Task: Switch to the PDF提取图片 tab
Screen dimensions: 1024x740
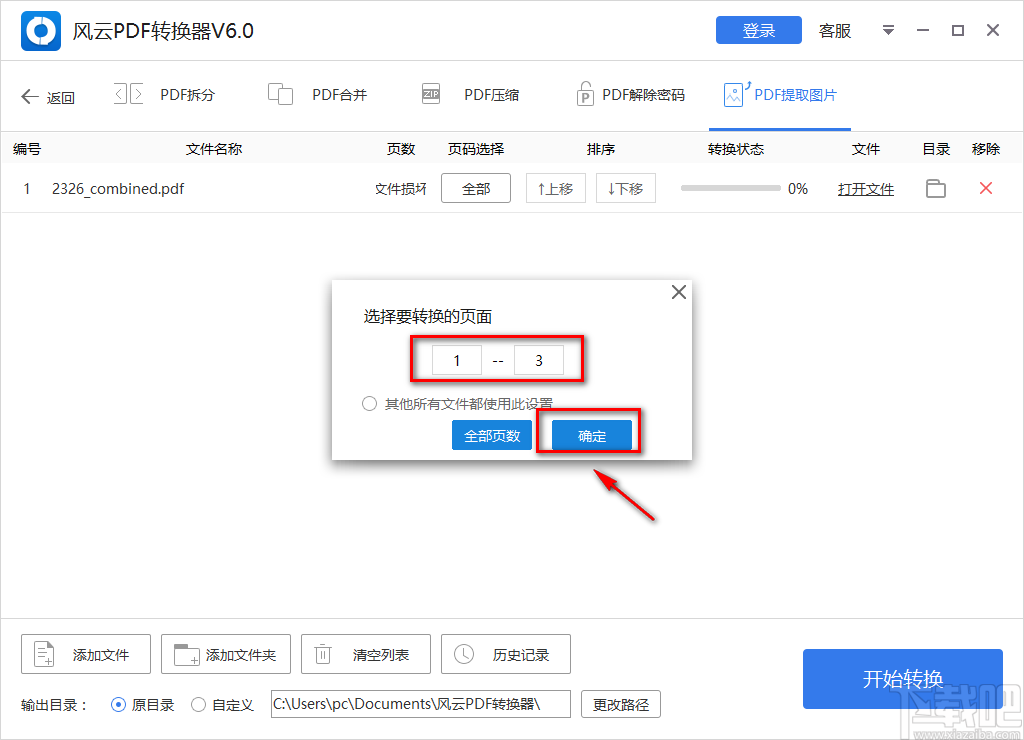Action: point(780,93)
